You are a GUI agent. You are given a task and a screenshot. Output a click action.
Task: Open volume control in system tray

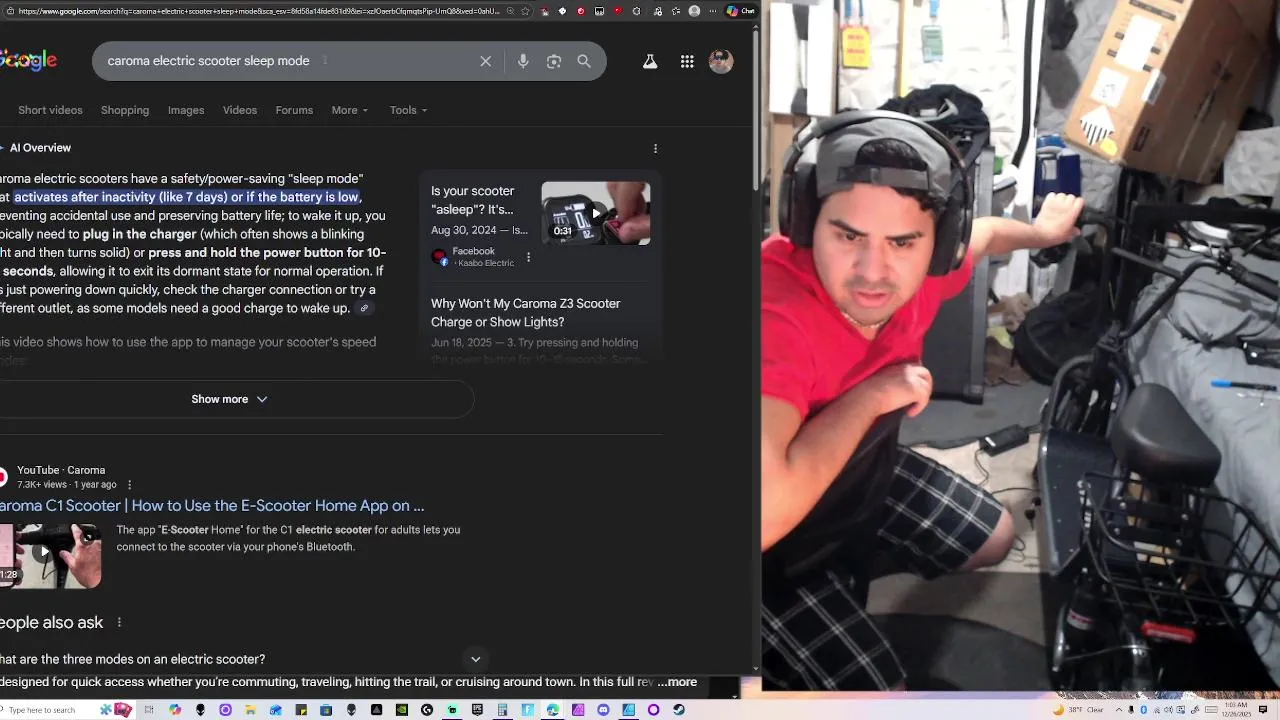click(x=1168, y=710)
